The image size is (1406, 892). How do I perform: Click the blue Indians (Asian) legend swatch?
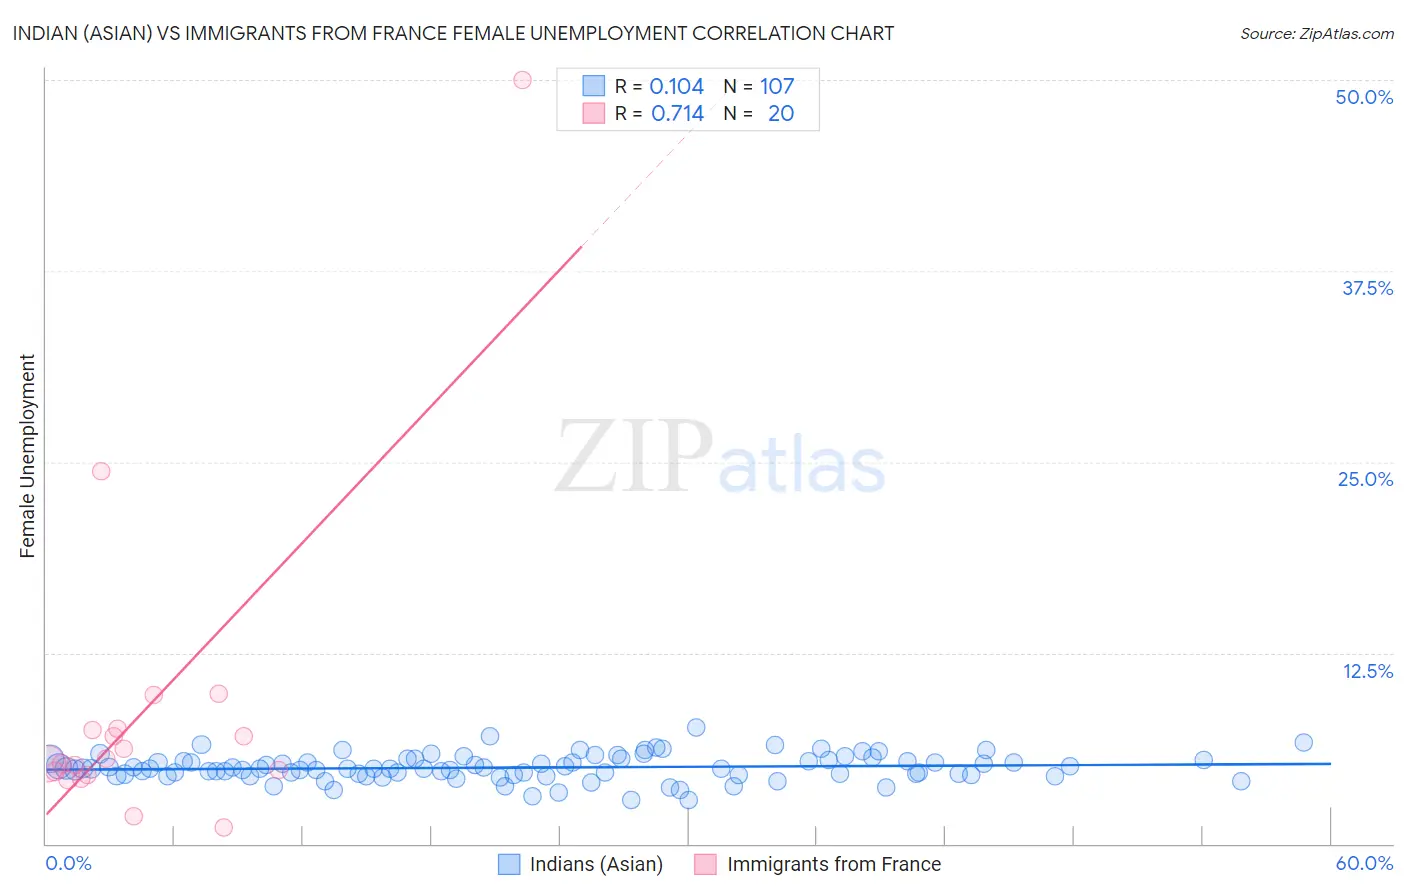(x=509, y=864)
